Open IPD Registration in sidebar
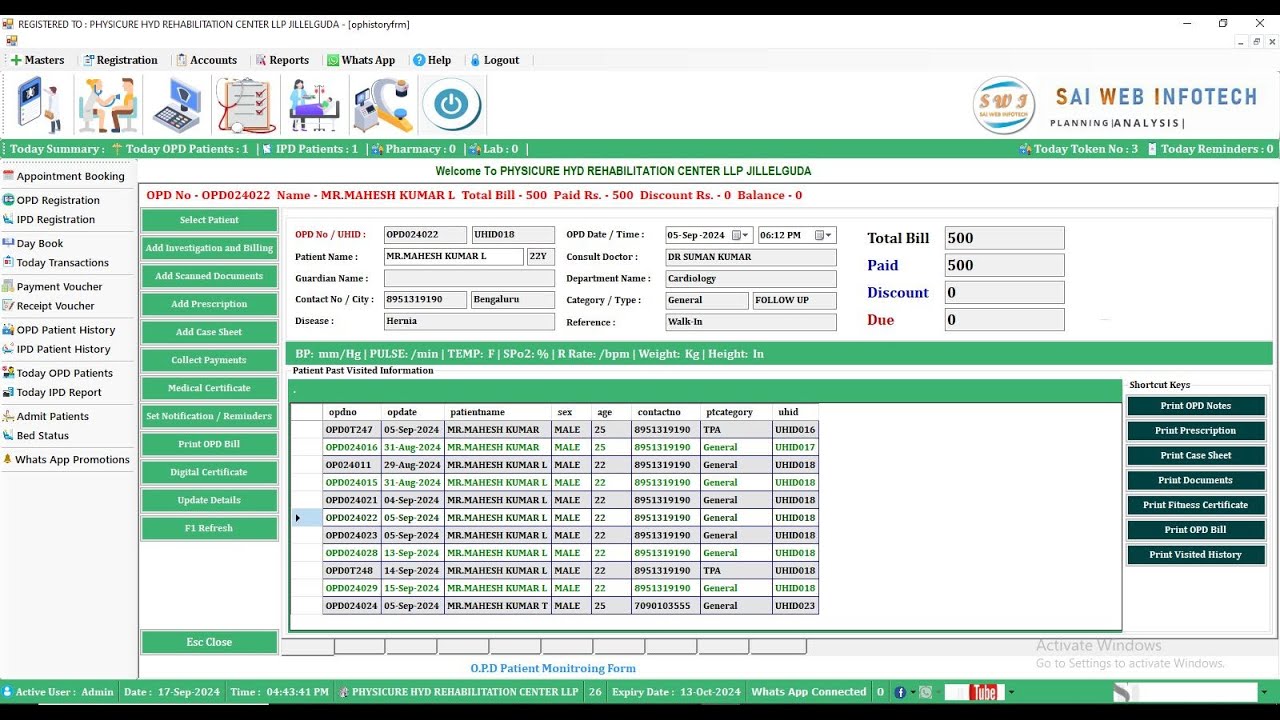The image size is (1280, 720). click(49, 219)
